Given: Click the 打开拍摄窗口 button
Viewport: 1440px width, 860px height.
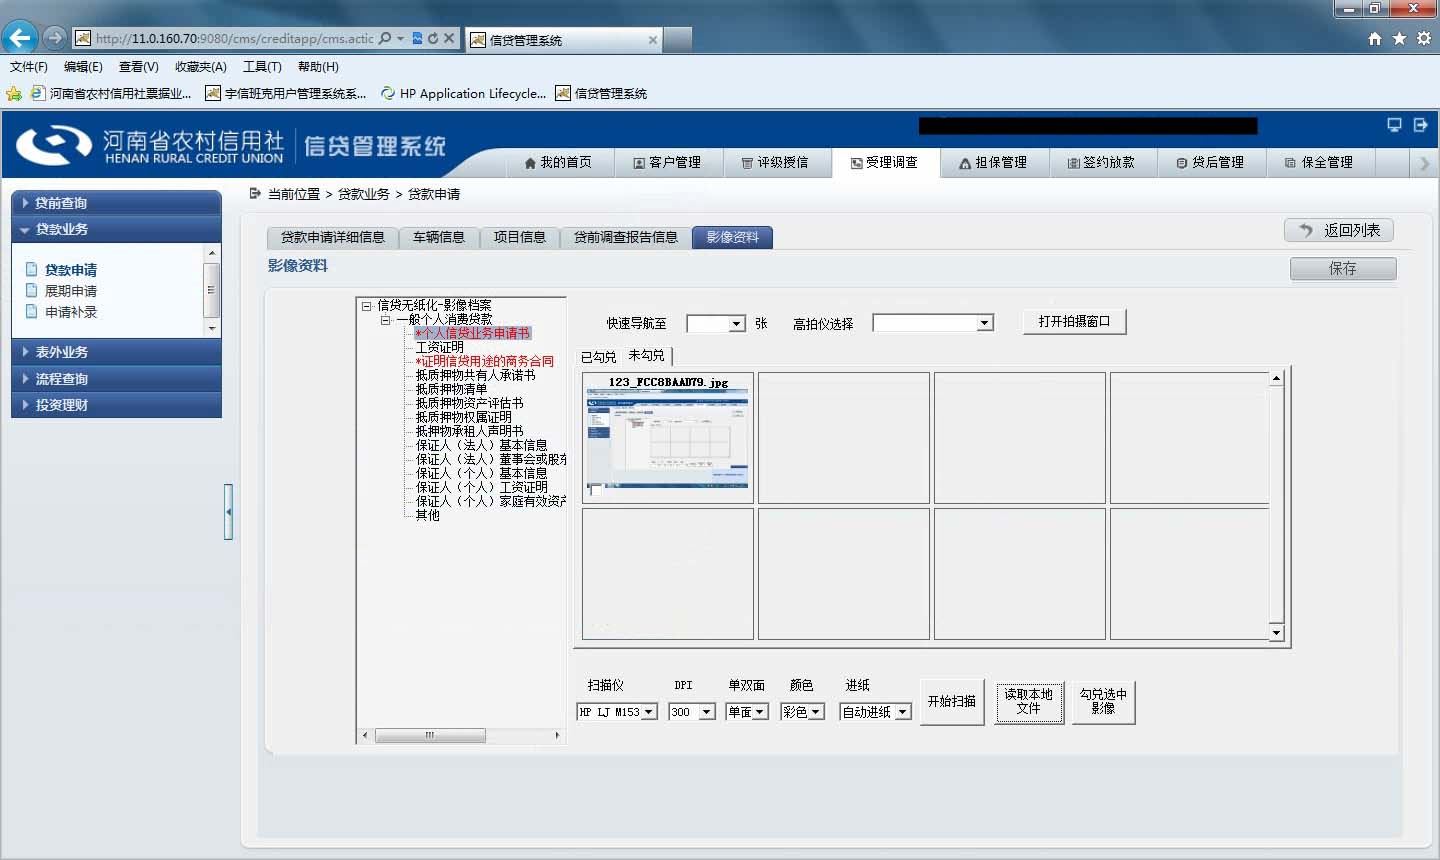Looking at the screenshot, I should tap(1074, 322).
